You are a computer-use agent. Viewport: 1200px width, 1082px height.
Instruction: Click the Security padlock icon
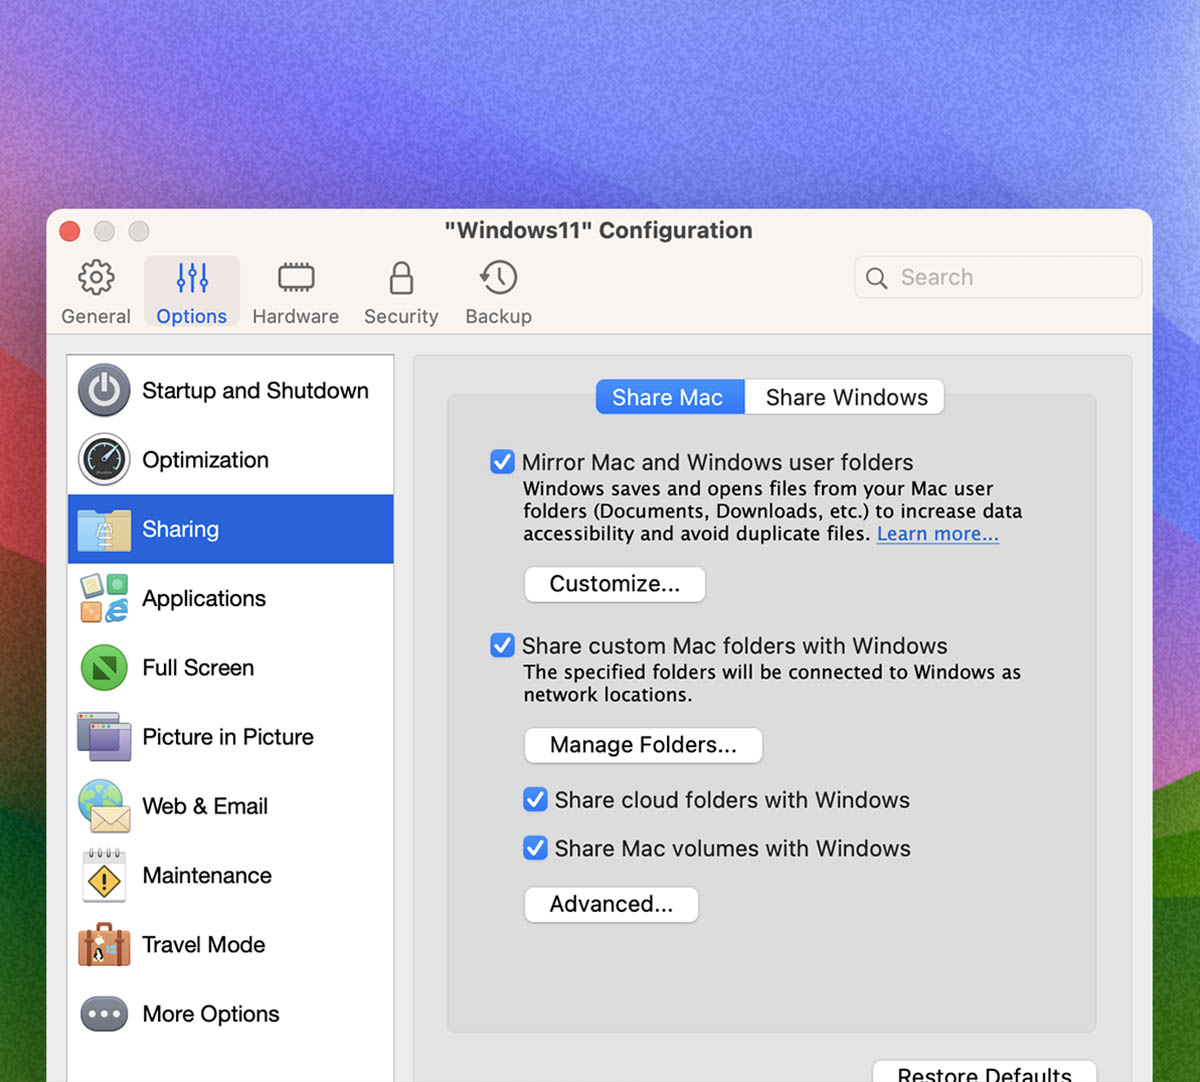point(400,280)
